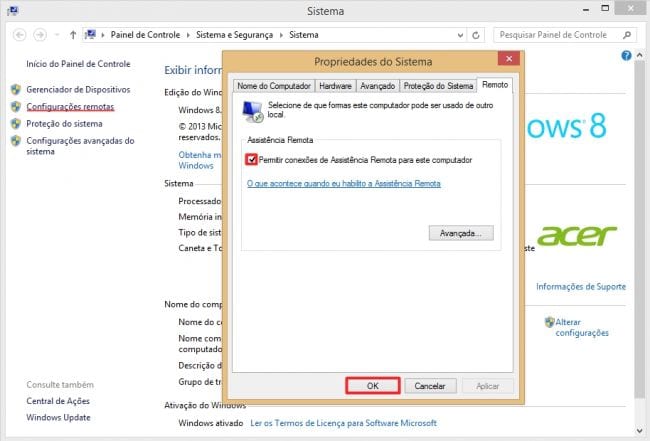Click Painel de Controle breadcrumb

click(145, 35)
